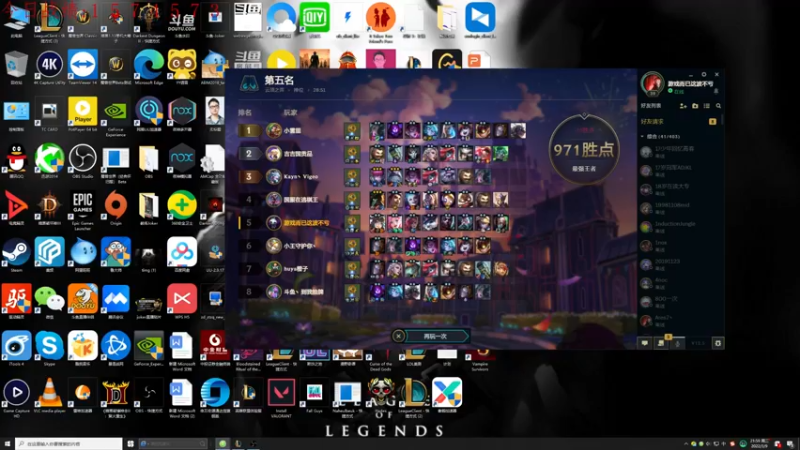Select player row ranked 1 avatar

274,131
